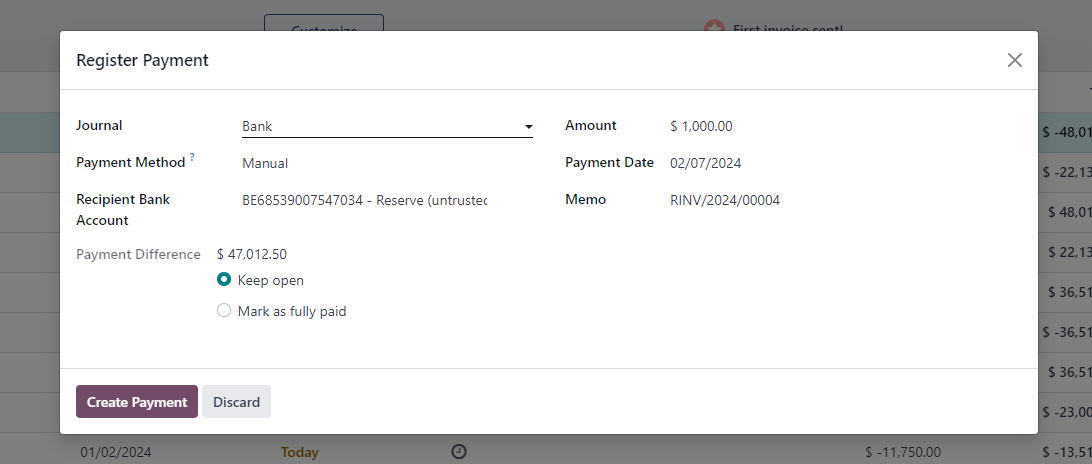This screenshot has height=464, width=1092.
Task: Click the clock activity icon in background list
Action: 458,452
